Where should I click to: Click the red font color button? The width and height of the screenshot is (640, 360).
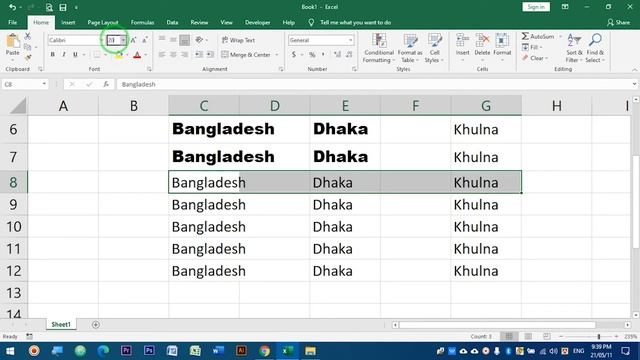[137, 55]
